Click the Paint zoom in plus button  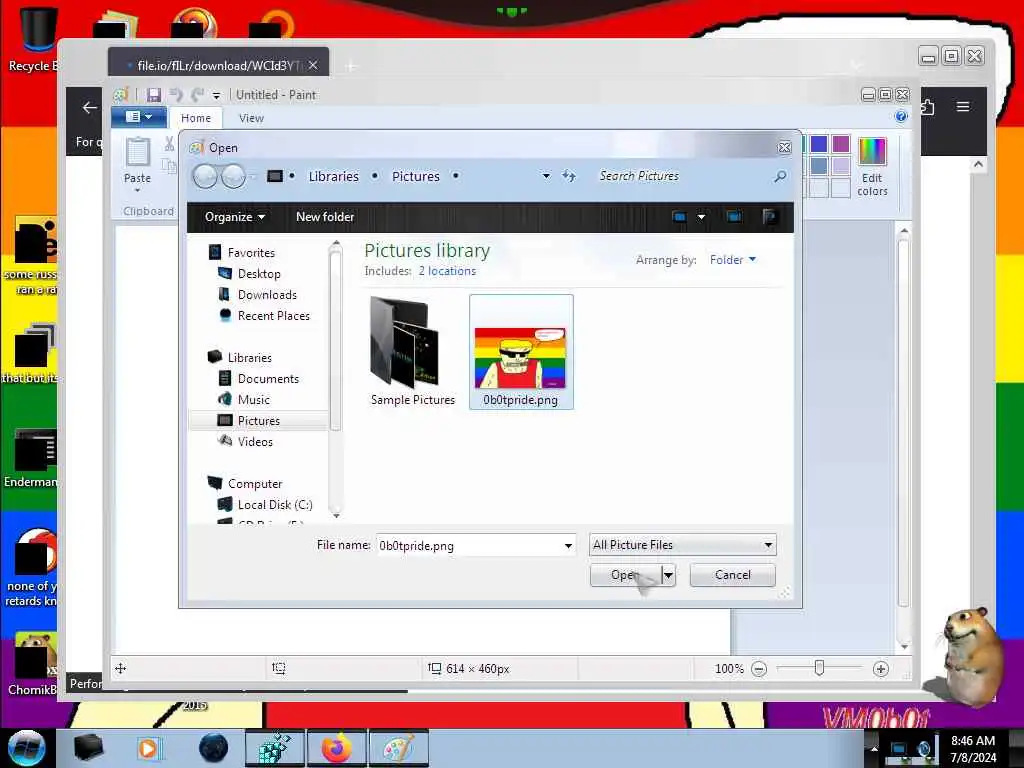(x=880, y=669)
